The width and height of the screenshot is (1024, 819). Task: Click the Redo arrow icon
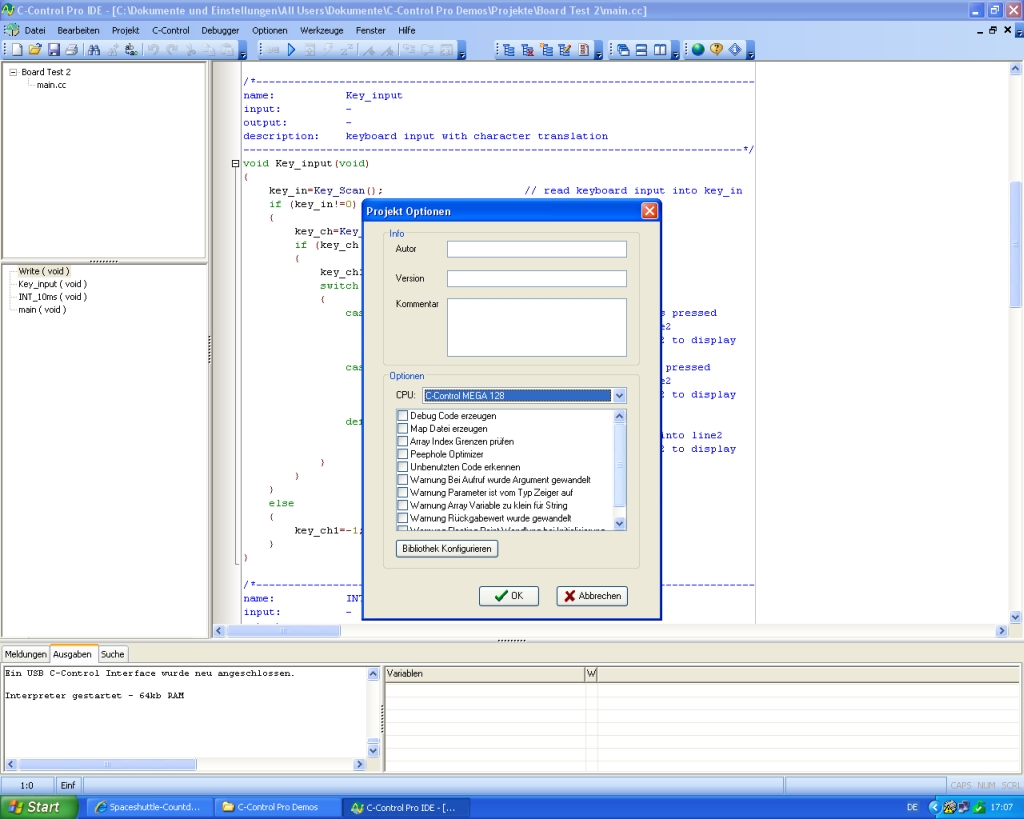click(x=172, y=50)
